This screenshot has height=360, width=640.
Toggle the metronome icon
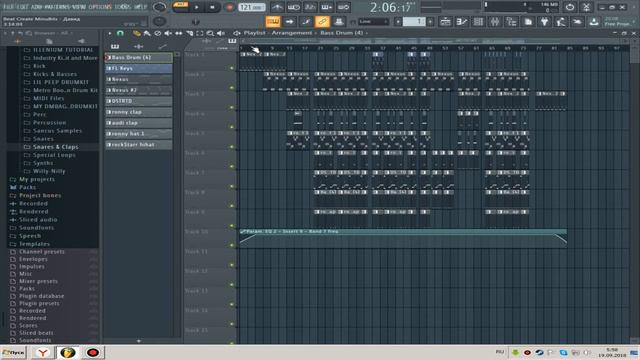277,7
